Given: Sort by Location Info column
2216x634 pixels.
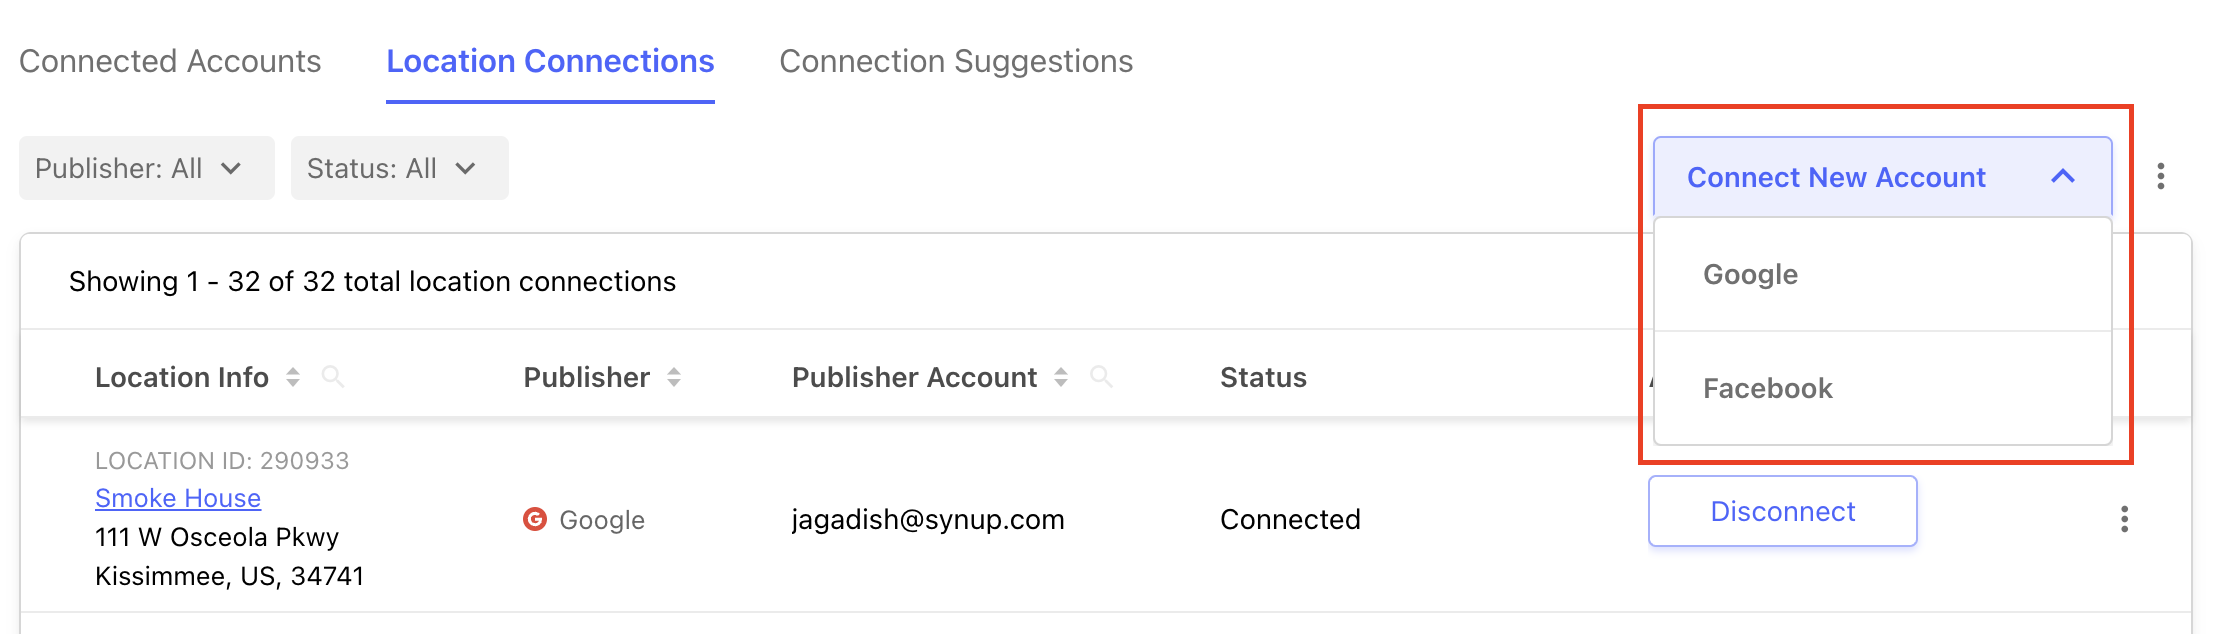Looking at the screenshot, I should (x=293, y=377).
